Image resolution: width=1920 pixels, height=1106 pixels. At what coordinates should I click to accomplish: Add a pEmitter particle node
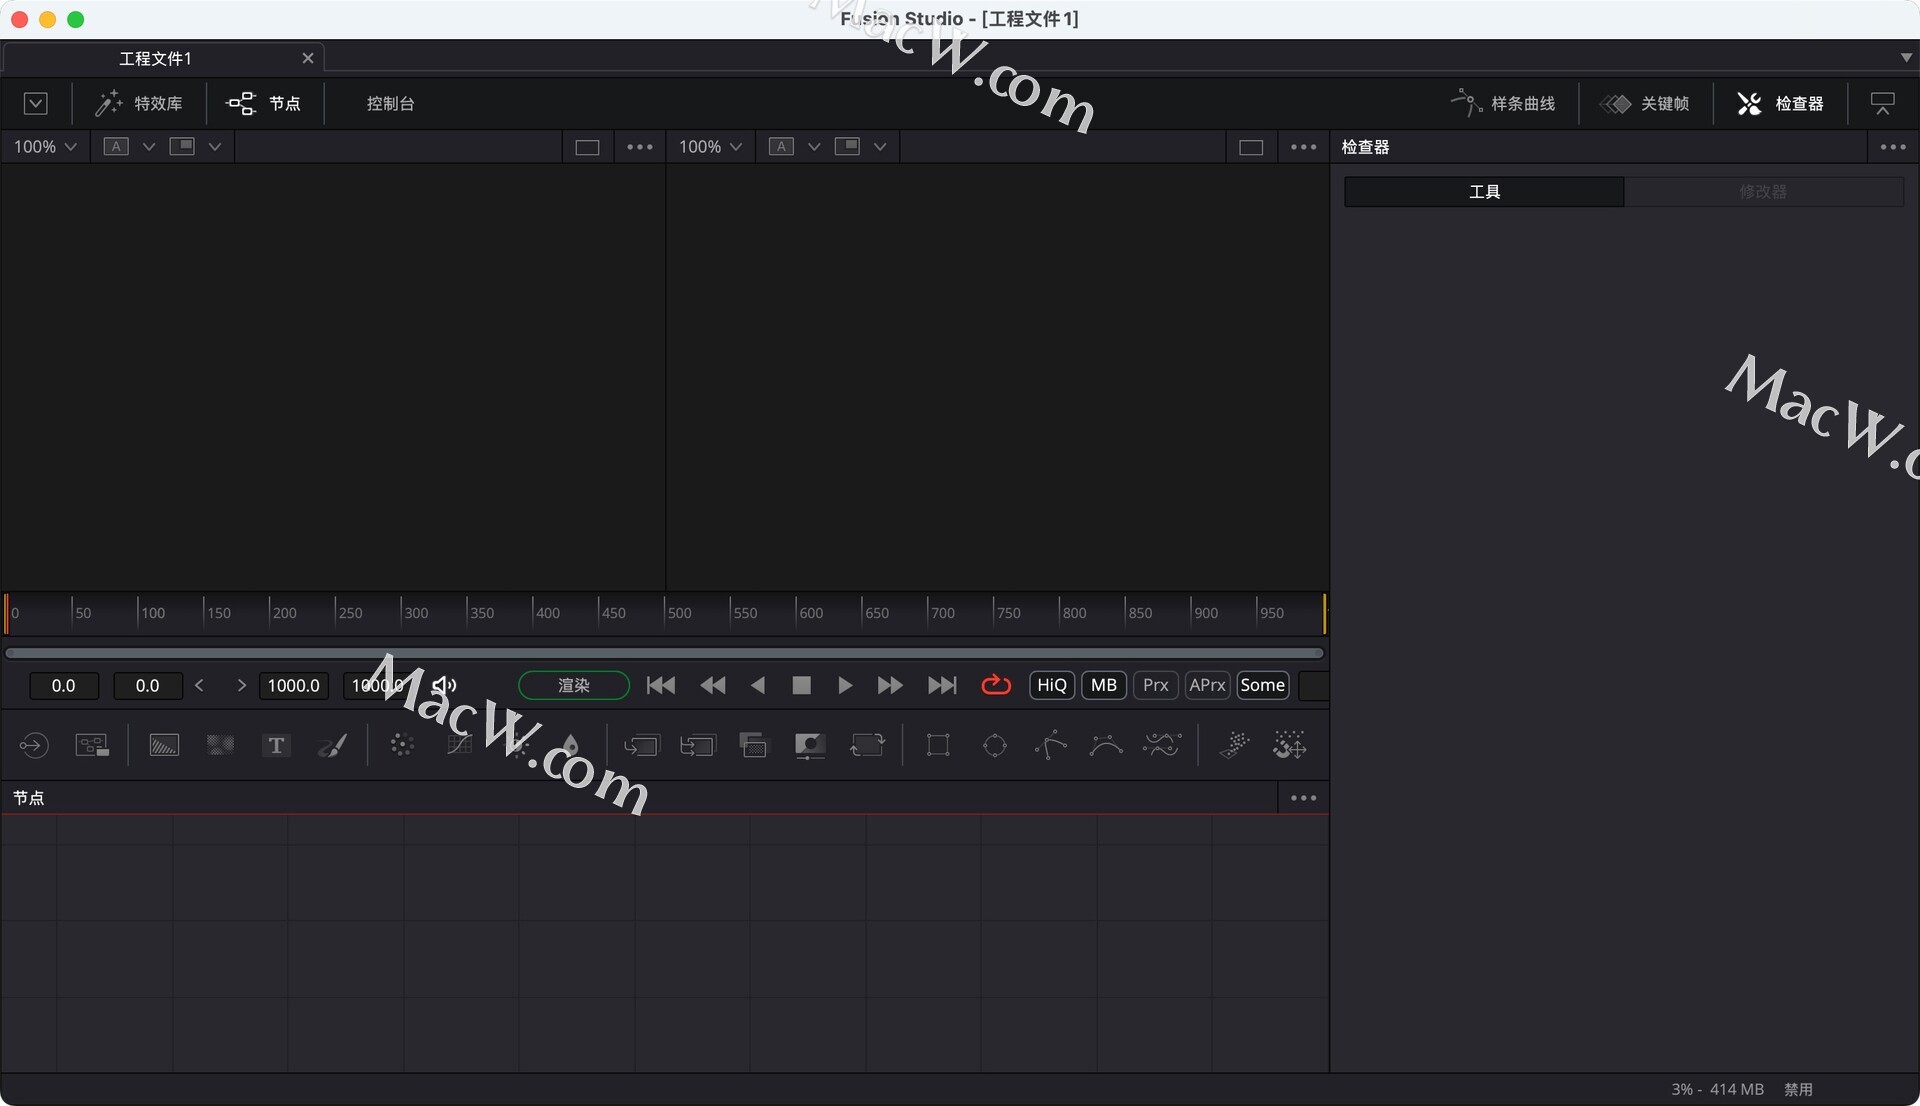click(1235, 745)
